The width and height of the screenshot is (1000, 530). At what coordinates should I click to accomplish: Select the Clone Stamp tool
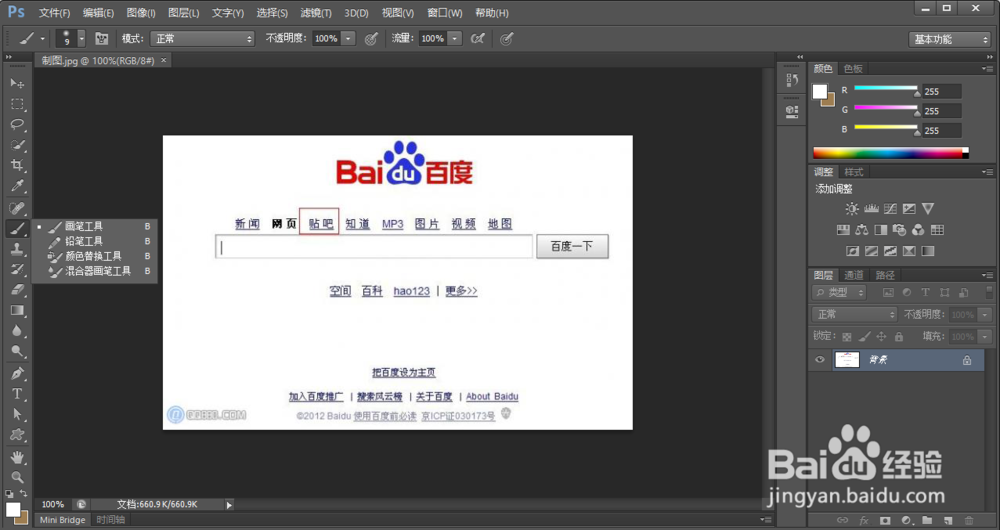[x=17, y=249]
